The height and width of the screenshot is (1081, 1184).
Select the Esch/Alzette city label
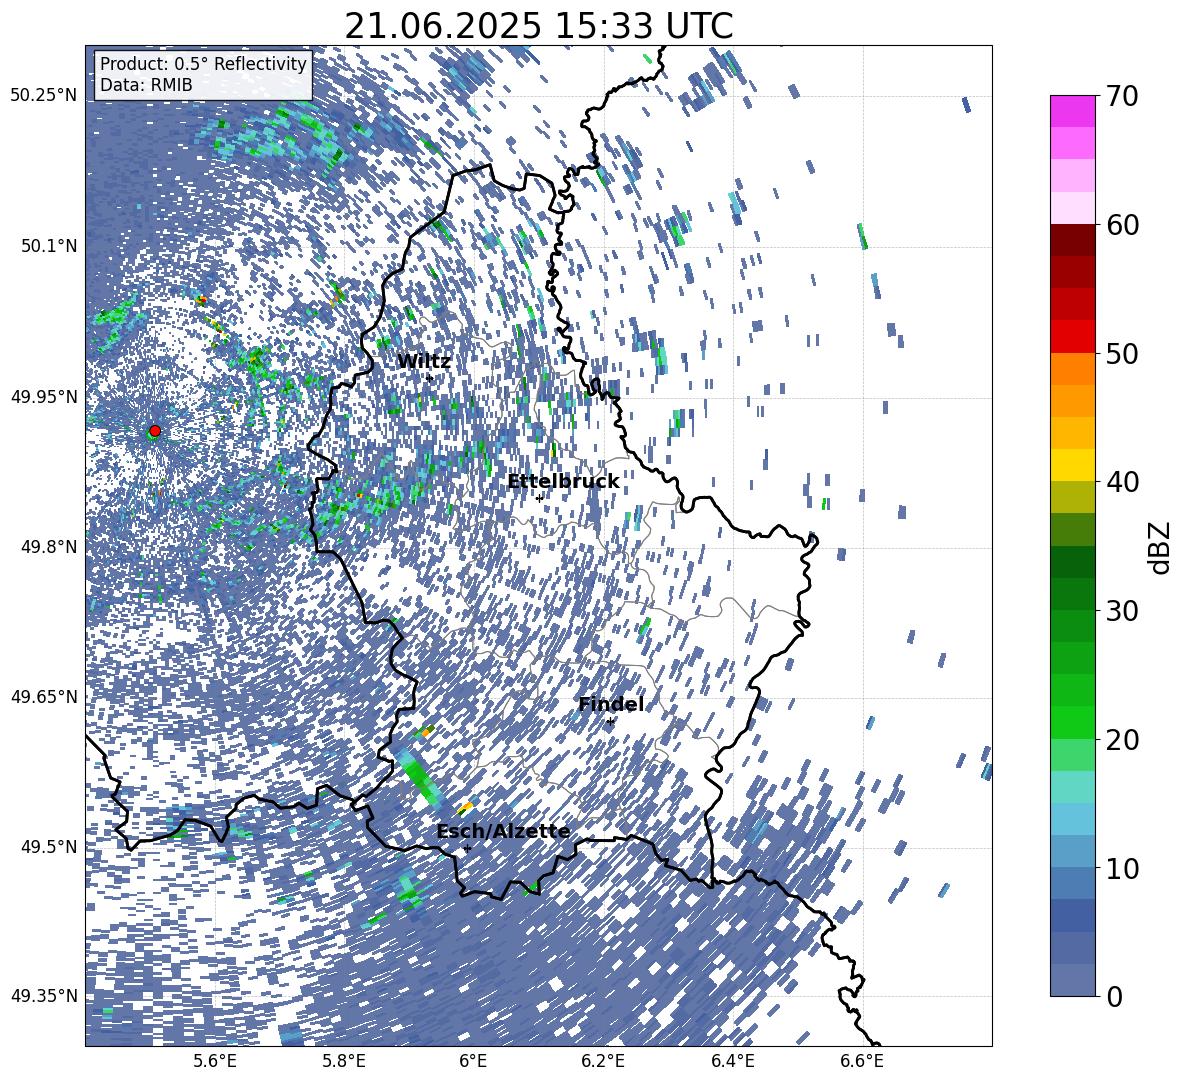[x=503, y=832]
